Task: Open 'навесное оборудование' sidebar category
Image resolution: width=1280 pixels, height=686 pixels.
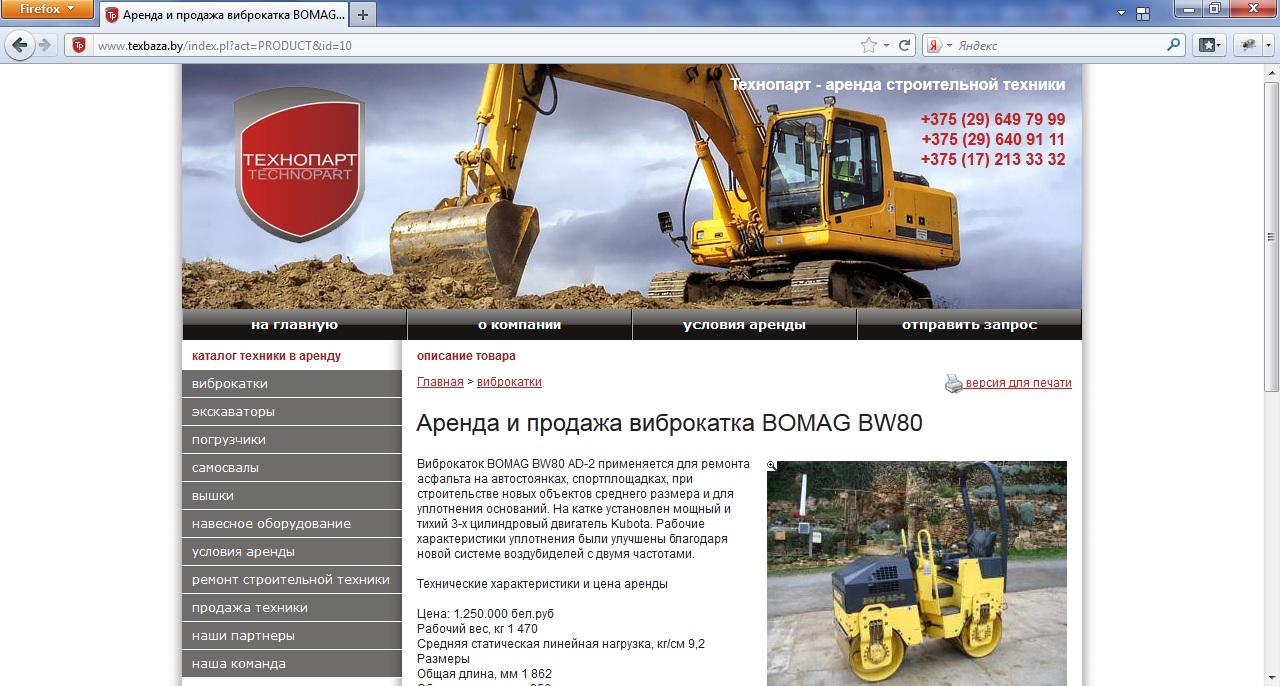Action: 291,524
